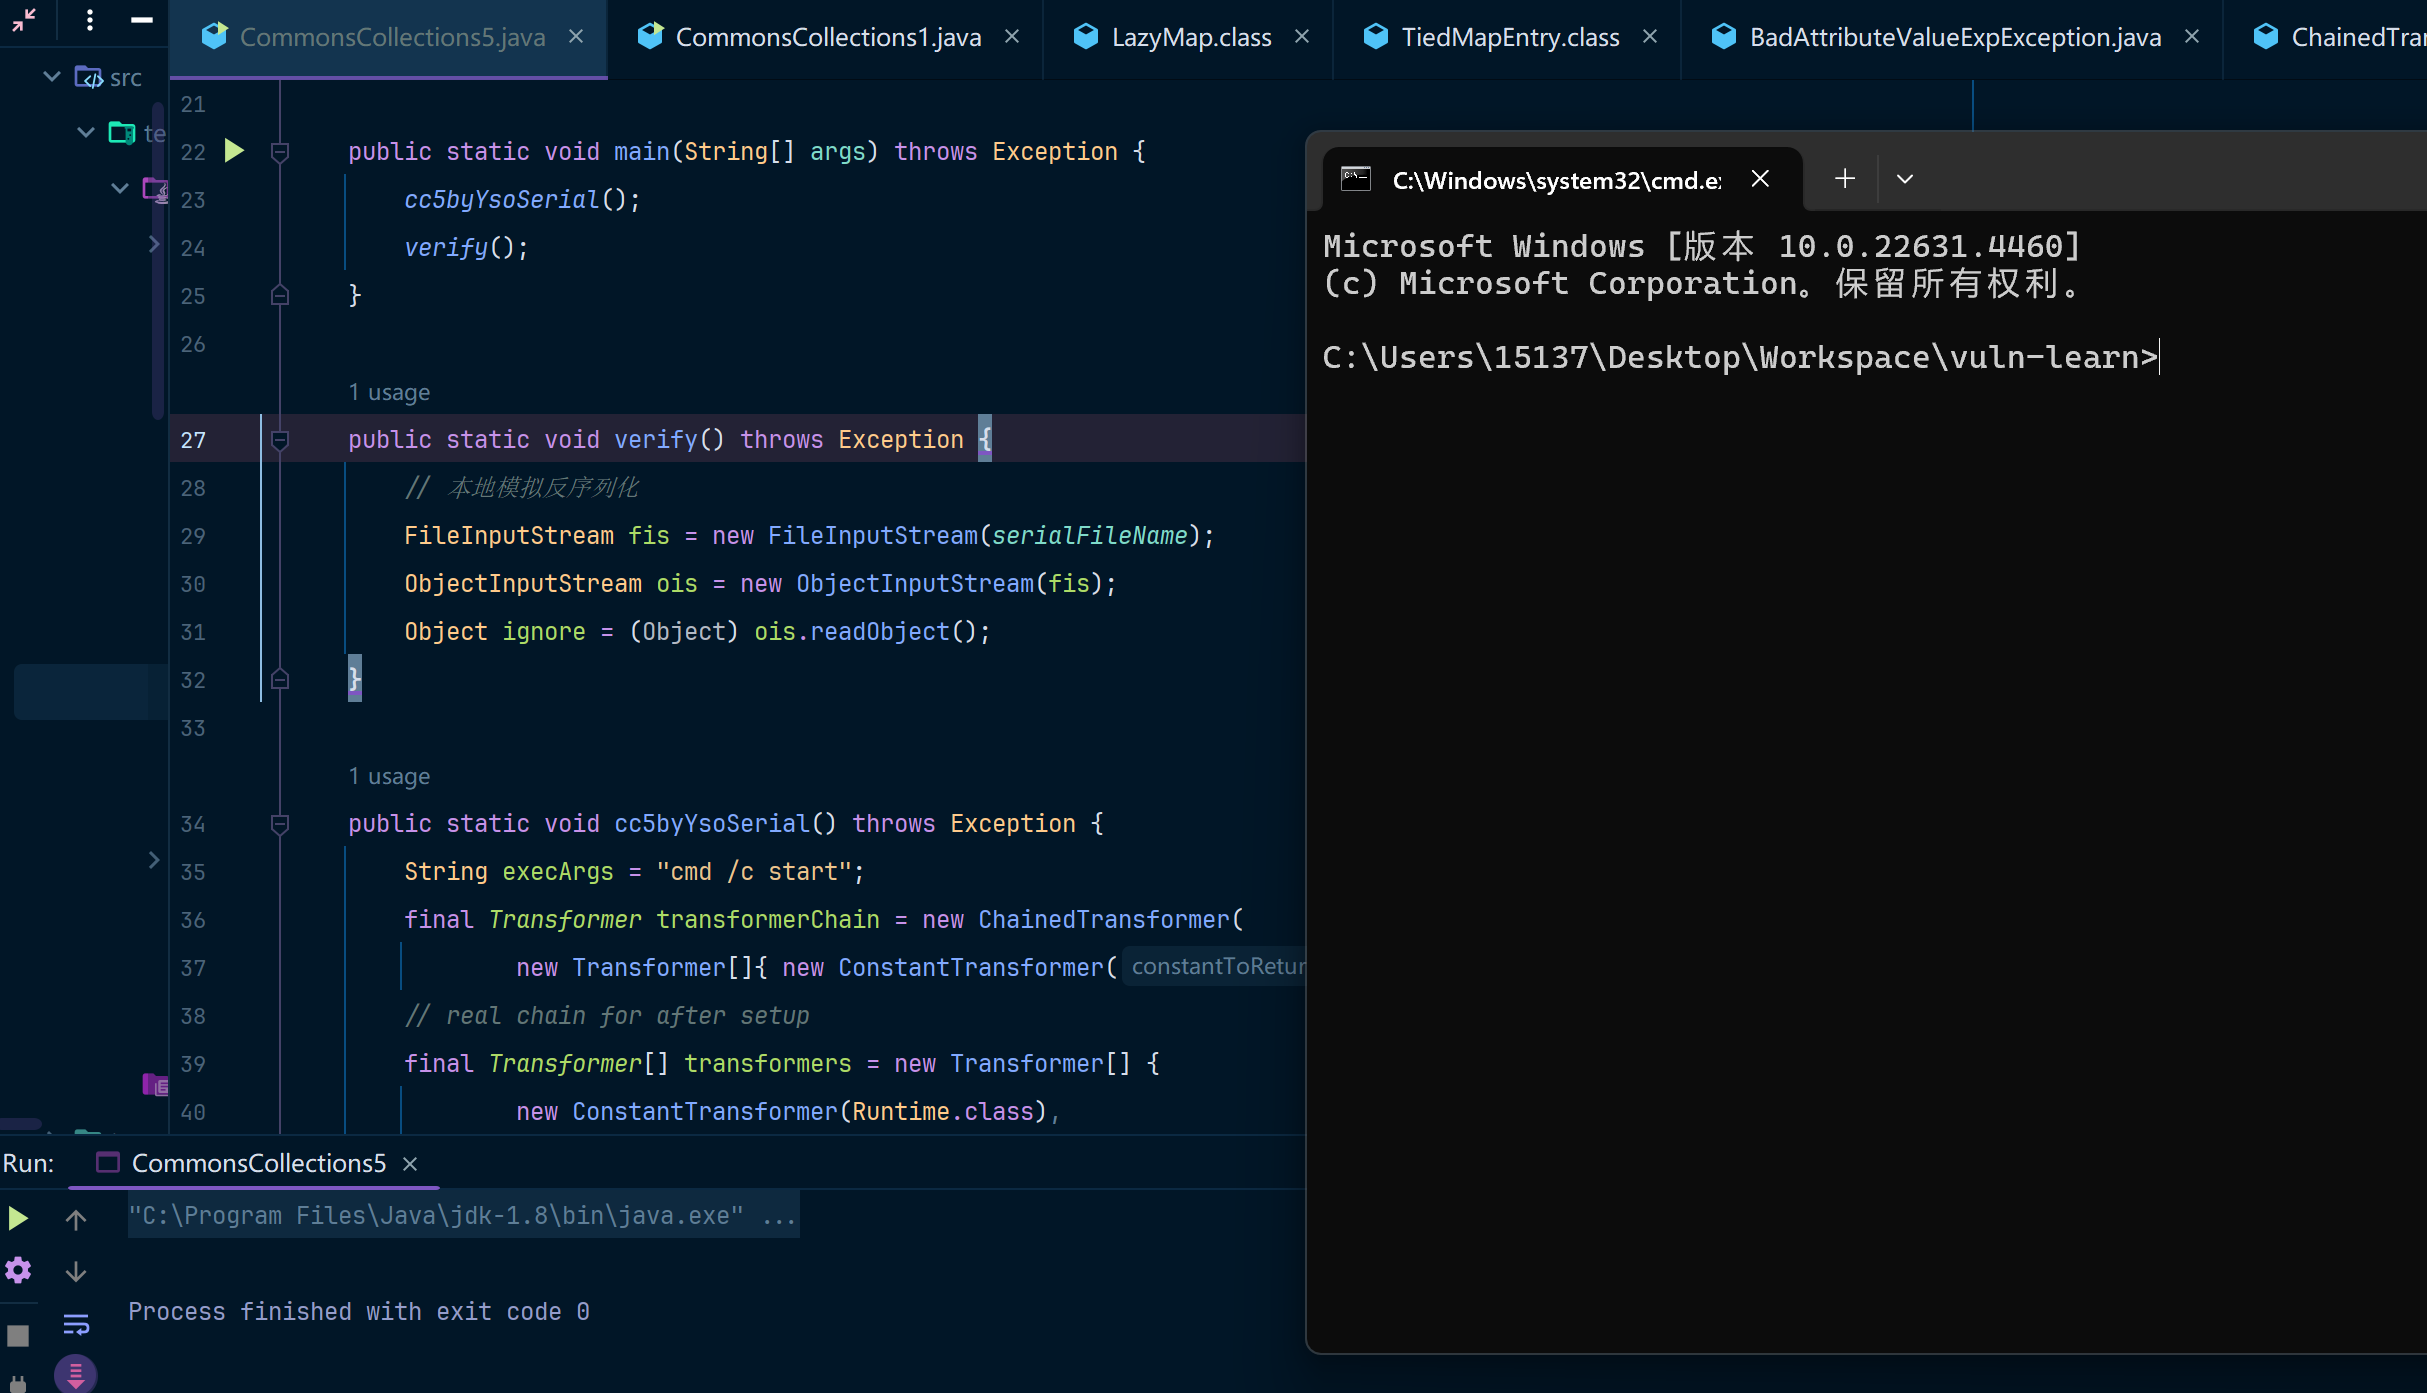The height and width of the screenshot is (1393, 2427).
Task: Close the CommonsCollections5.java tab
Action: [x=576, y=36]
